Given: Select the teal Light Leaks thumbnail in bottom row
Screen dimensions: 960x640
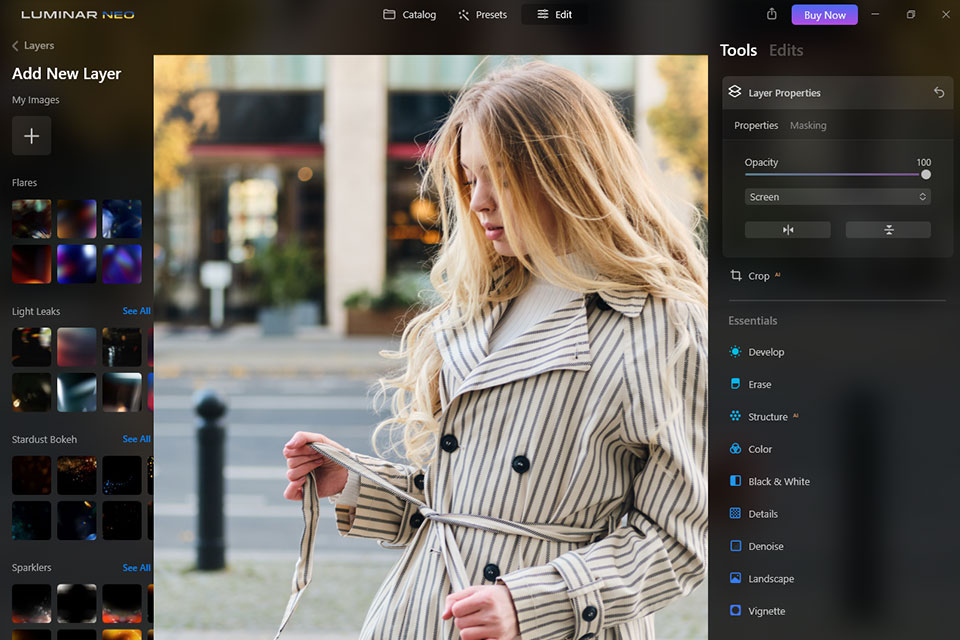Looking at the screenshot, I should (77, 392).
